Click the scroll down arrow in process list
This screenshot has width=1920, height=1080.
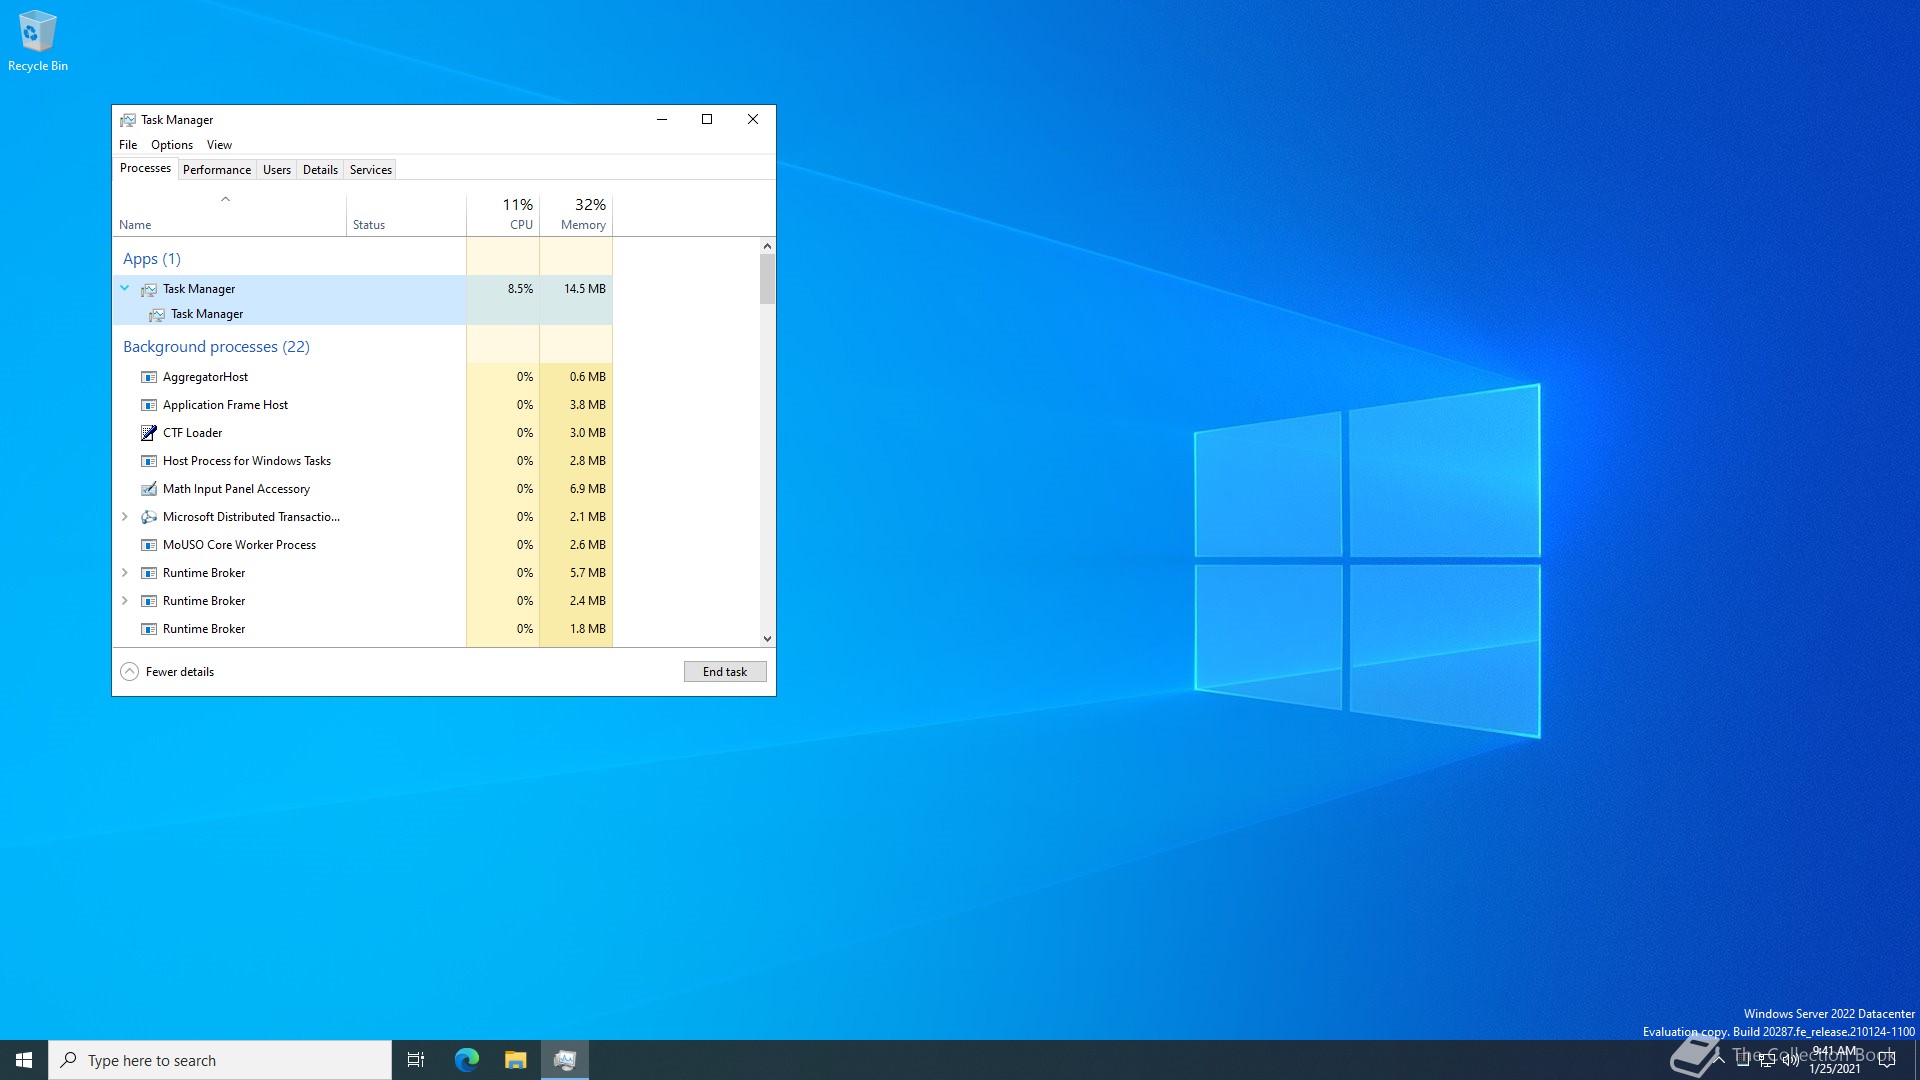tap(767, 639)
